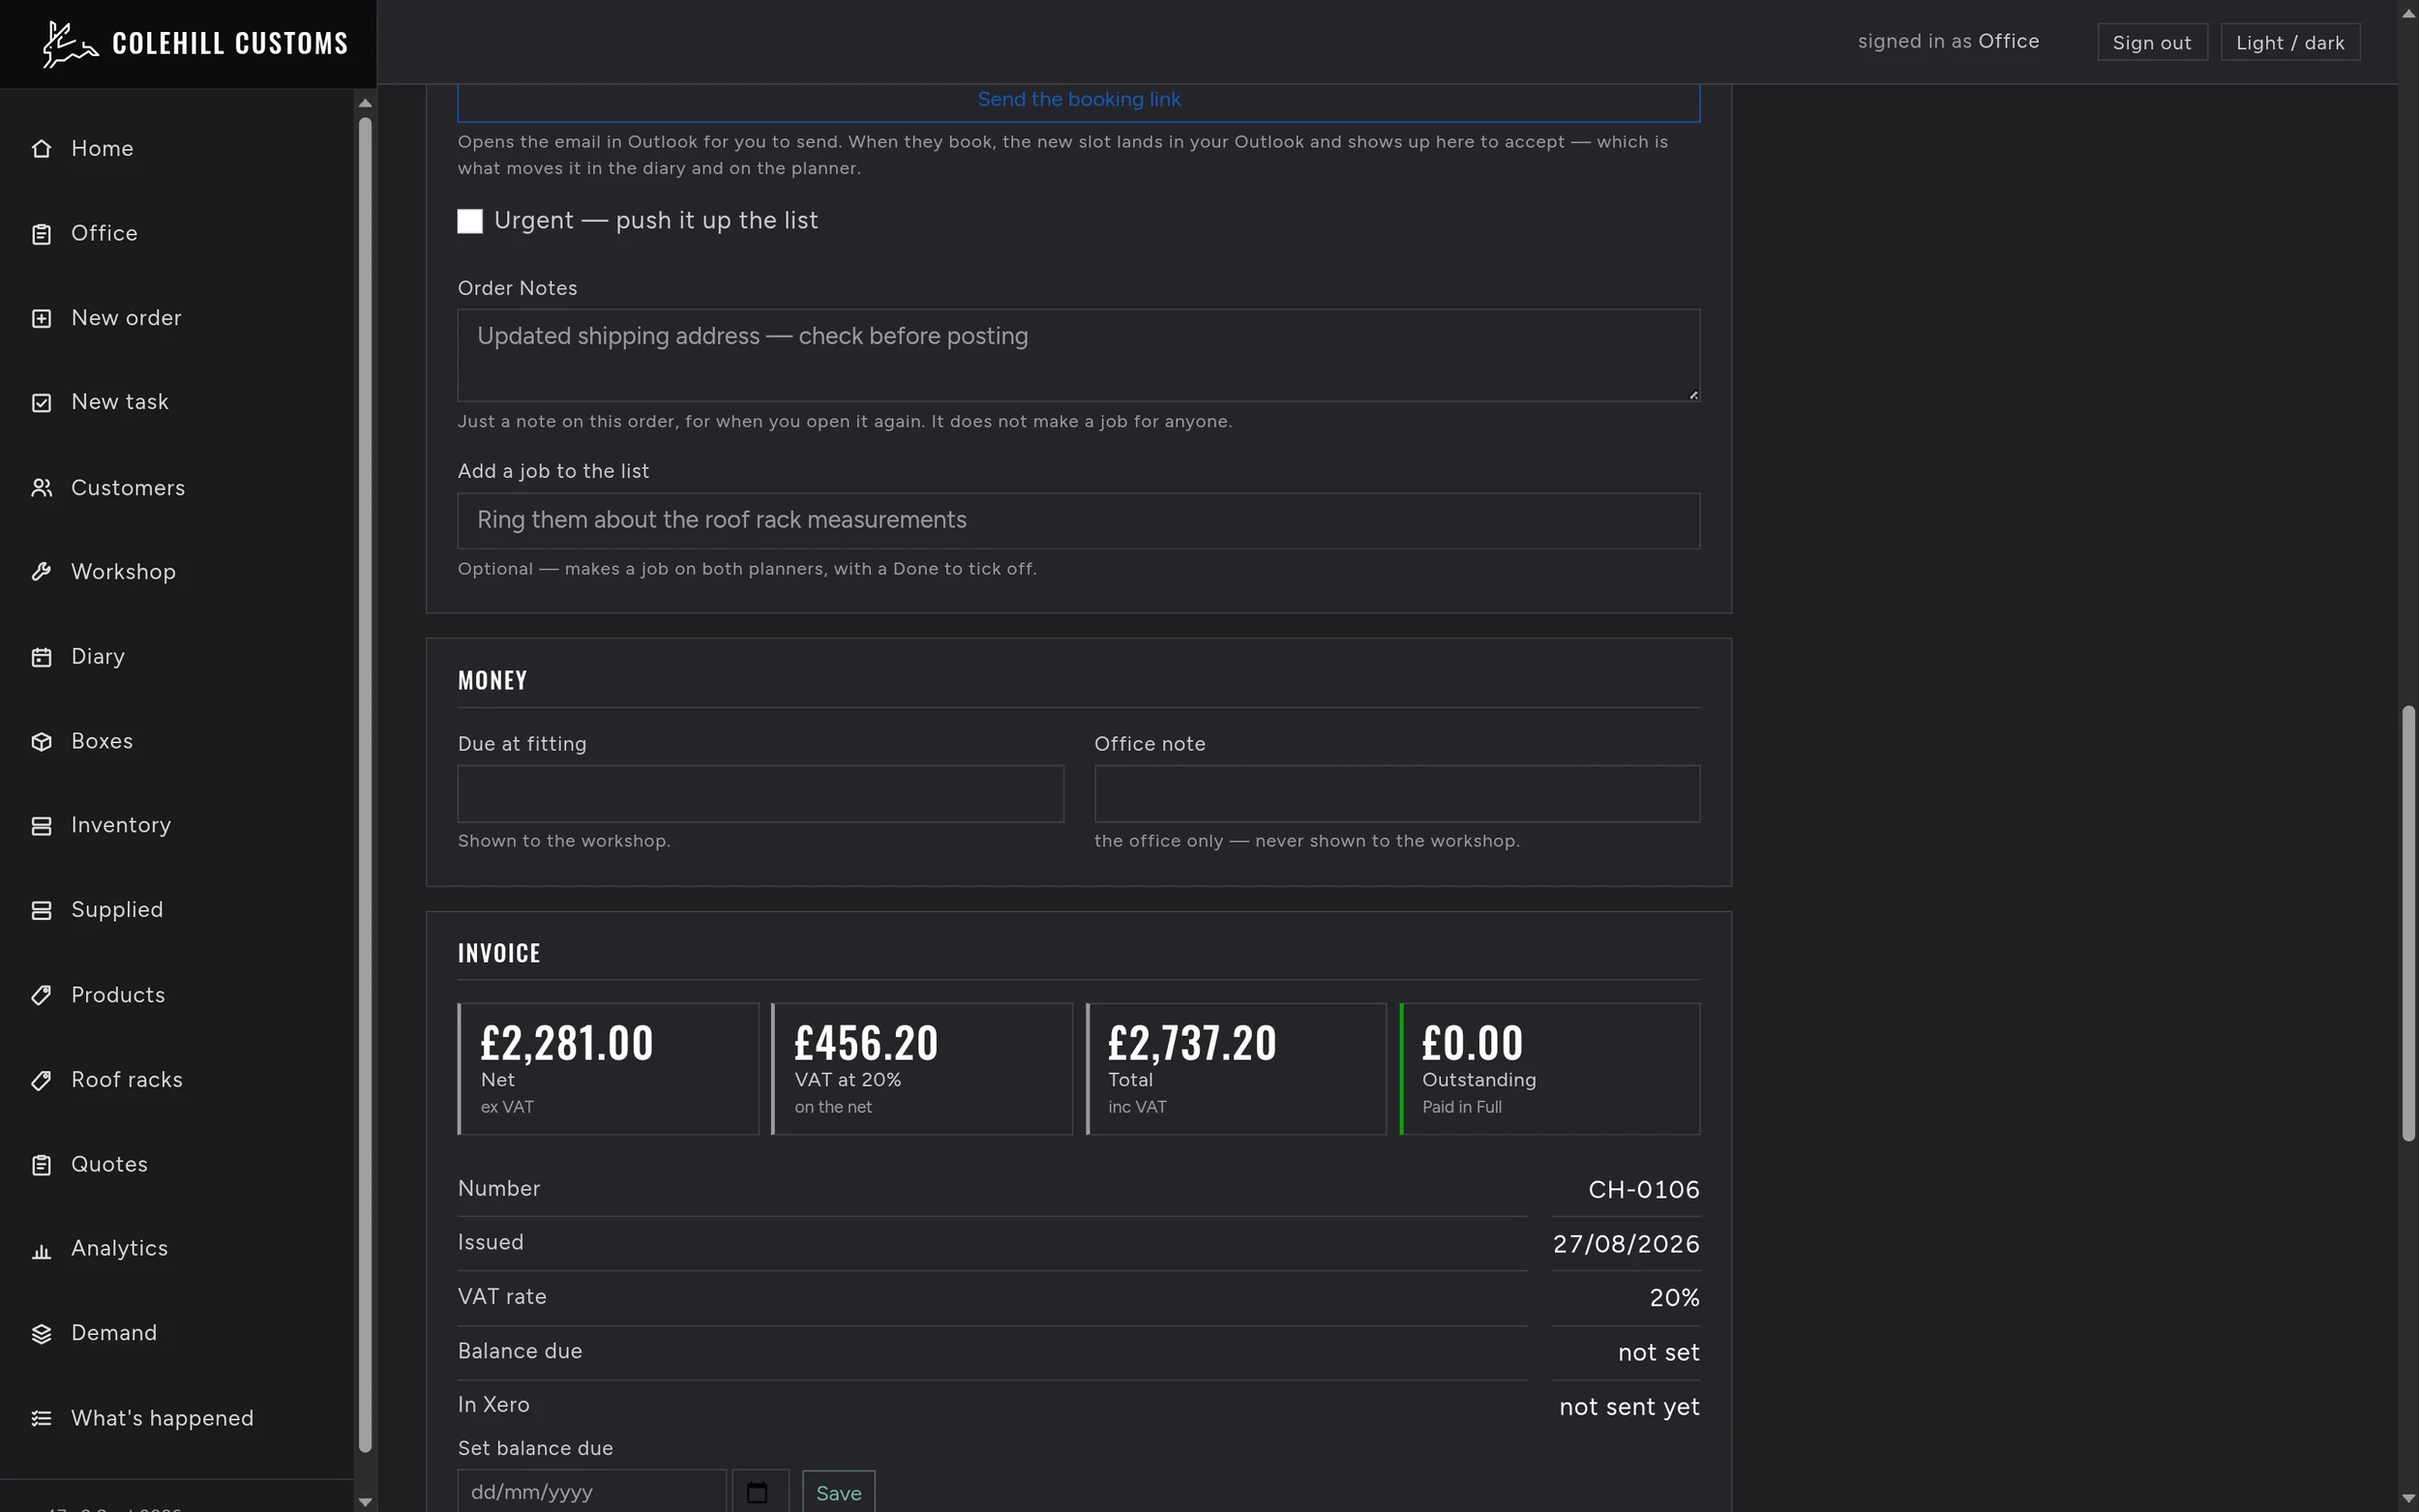Click the Workshop wrench icon
The height and width of the screenshot is (1512, 2419).
click(41, 572)
